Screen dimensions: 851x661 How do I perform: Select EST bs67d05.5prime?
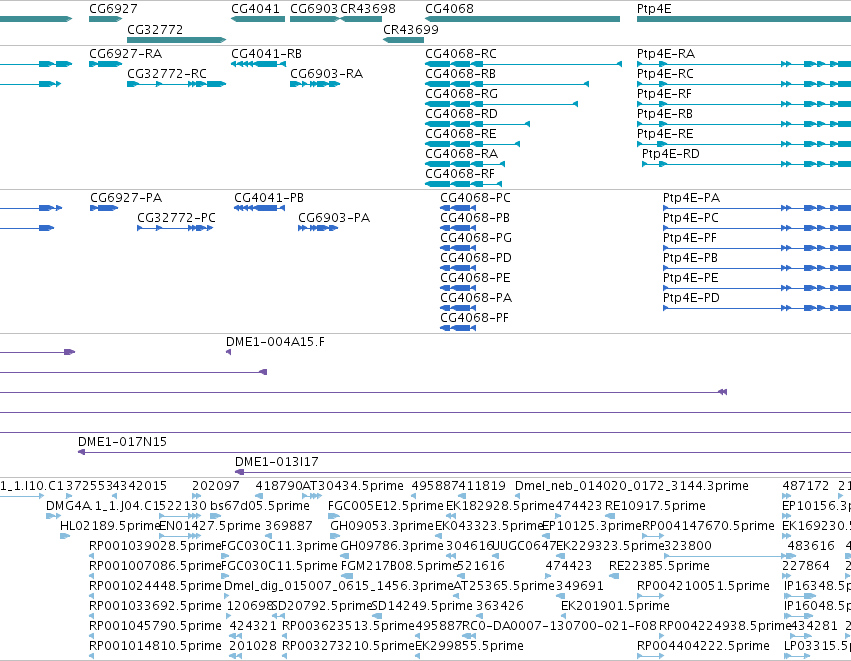215,516
